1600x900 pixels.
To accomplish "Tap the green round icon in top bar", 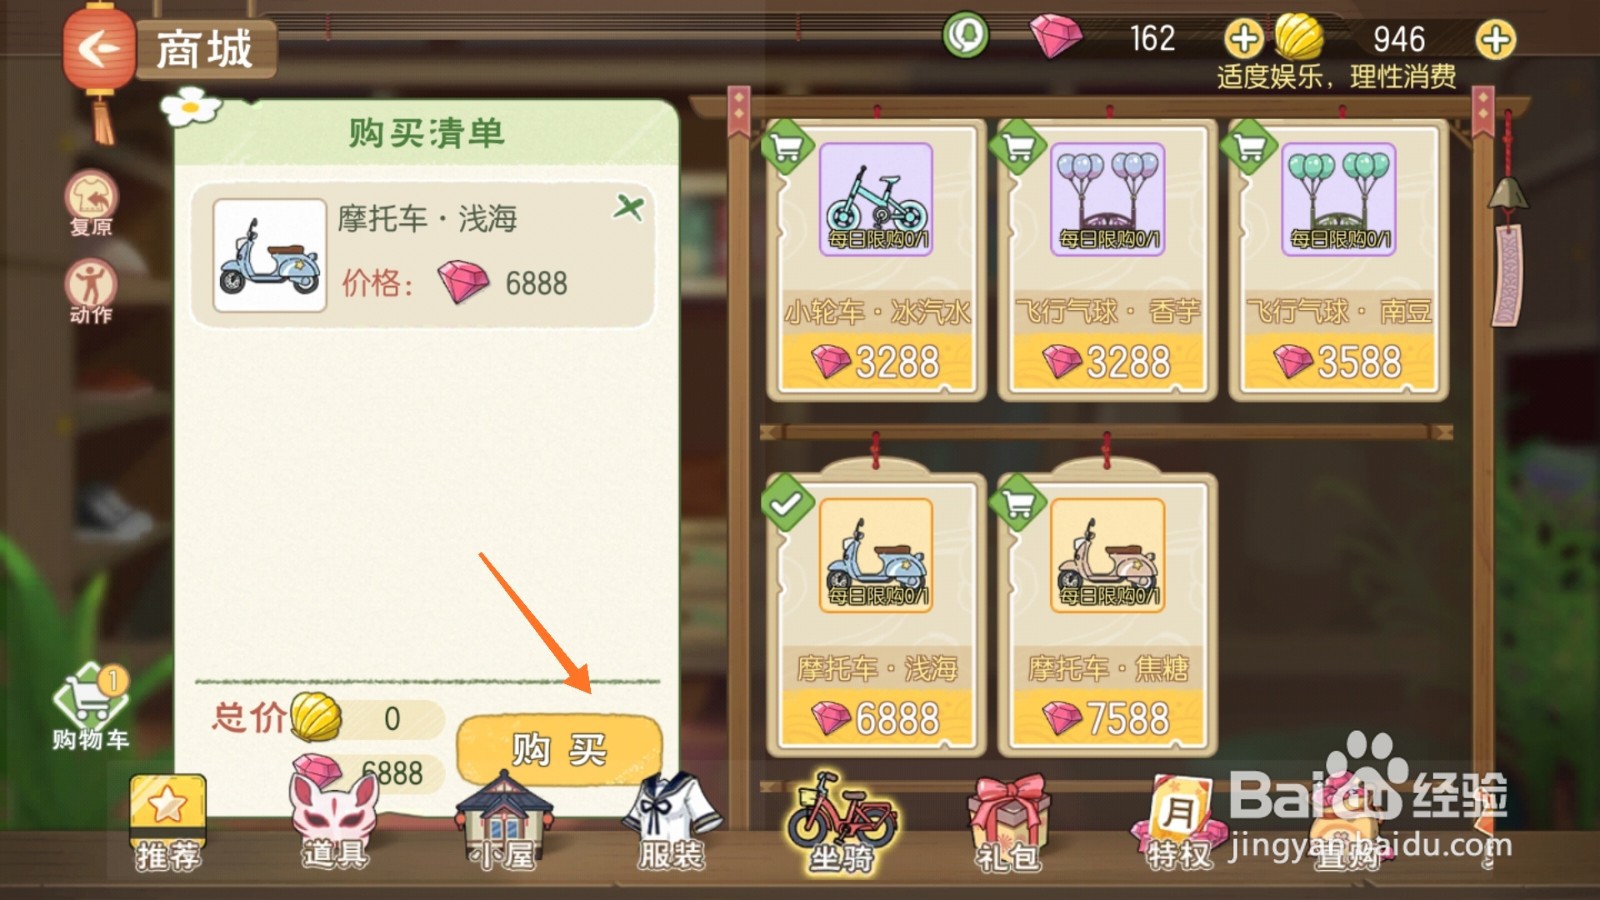I will pos(966,36).
